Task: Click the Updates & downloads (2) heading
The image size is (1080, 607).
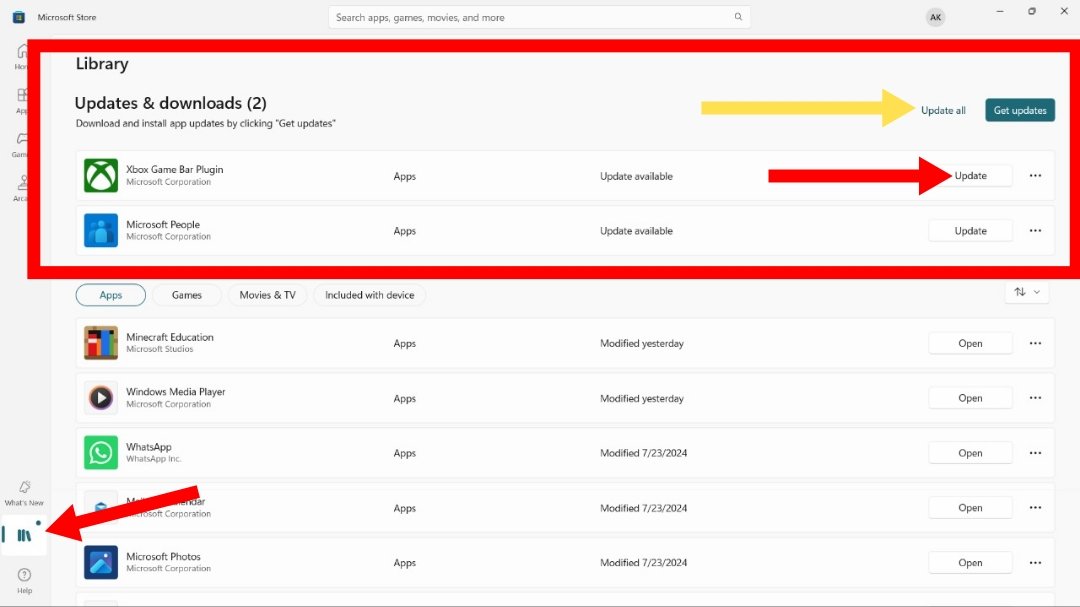Action: (170, 103)
